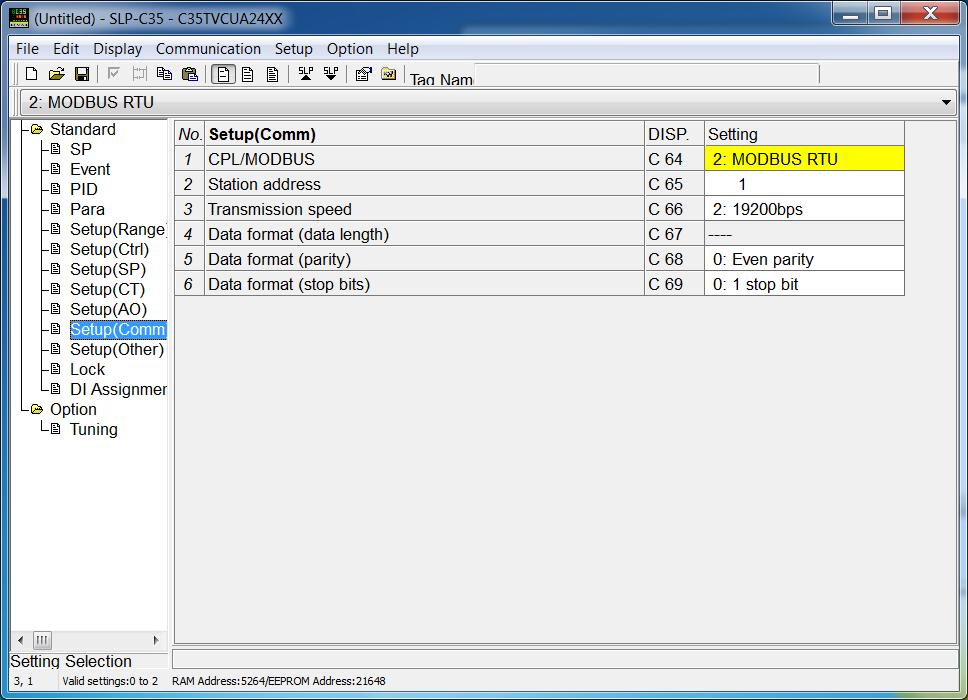Click the Option folder icon in tree

(37, 409)
